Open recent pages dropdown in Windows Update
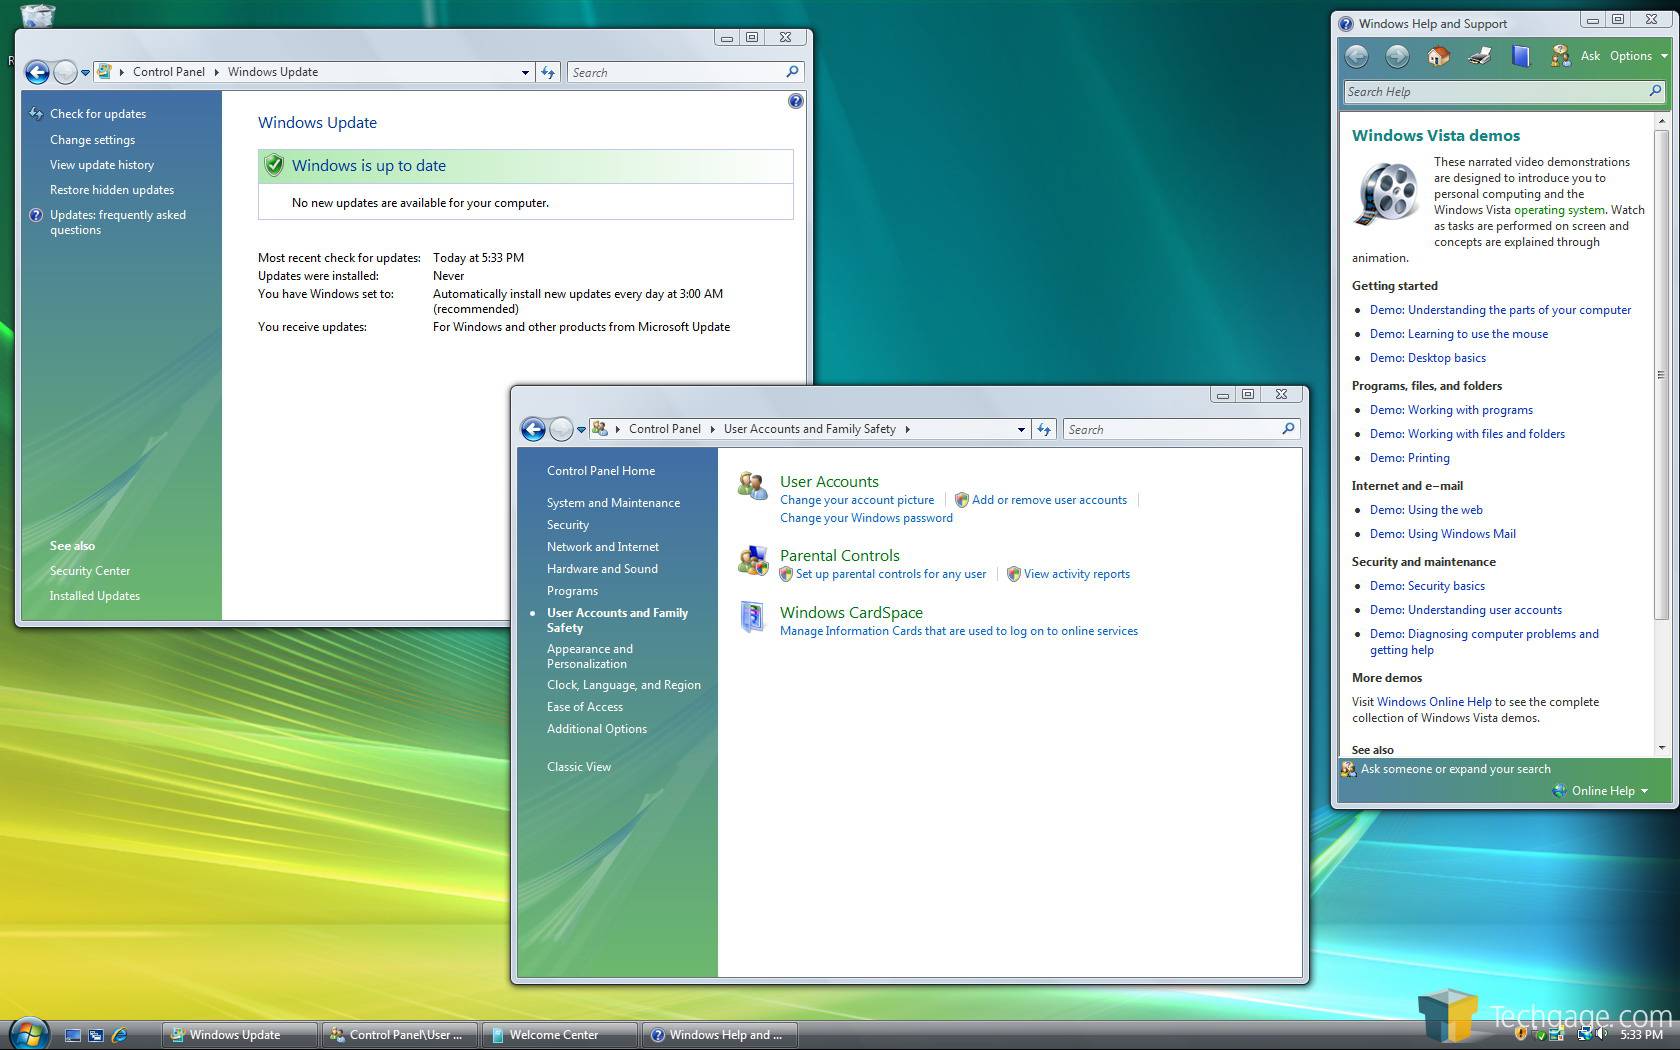 85,72
